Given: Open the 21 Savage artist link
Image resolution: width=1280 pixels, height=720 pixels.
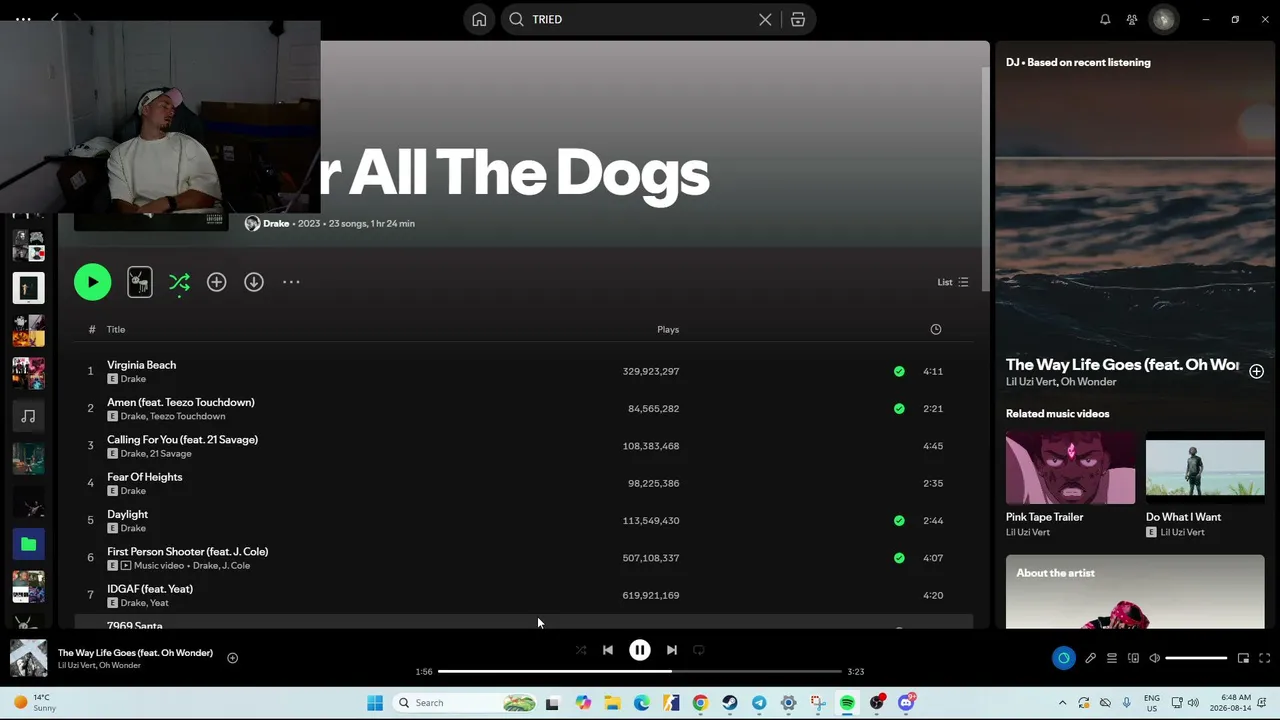Looking at the screenshot, I should 171,453.
